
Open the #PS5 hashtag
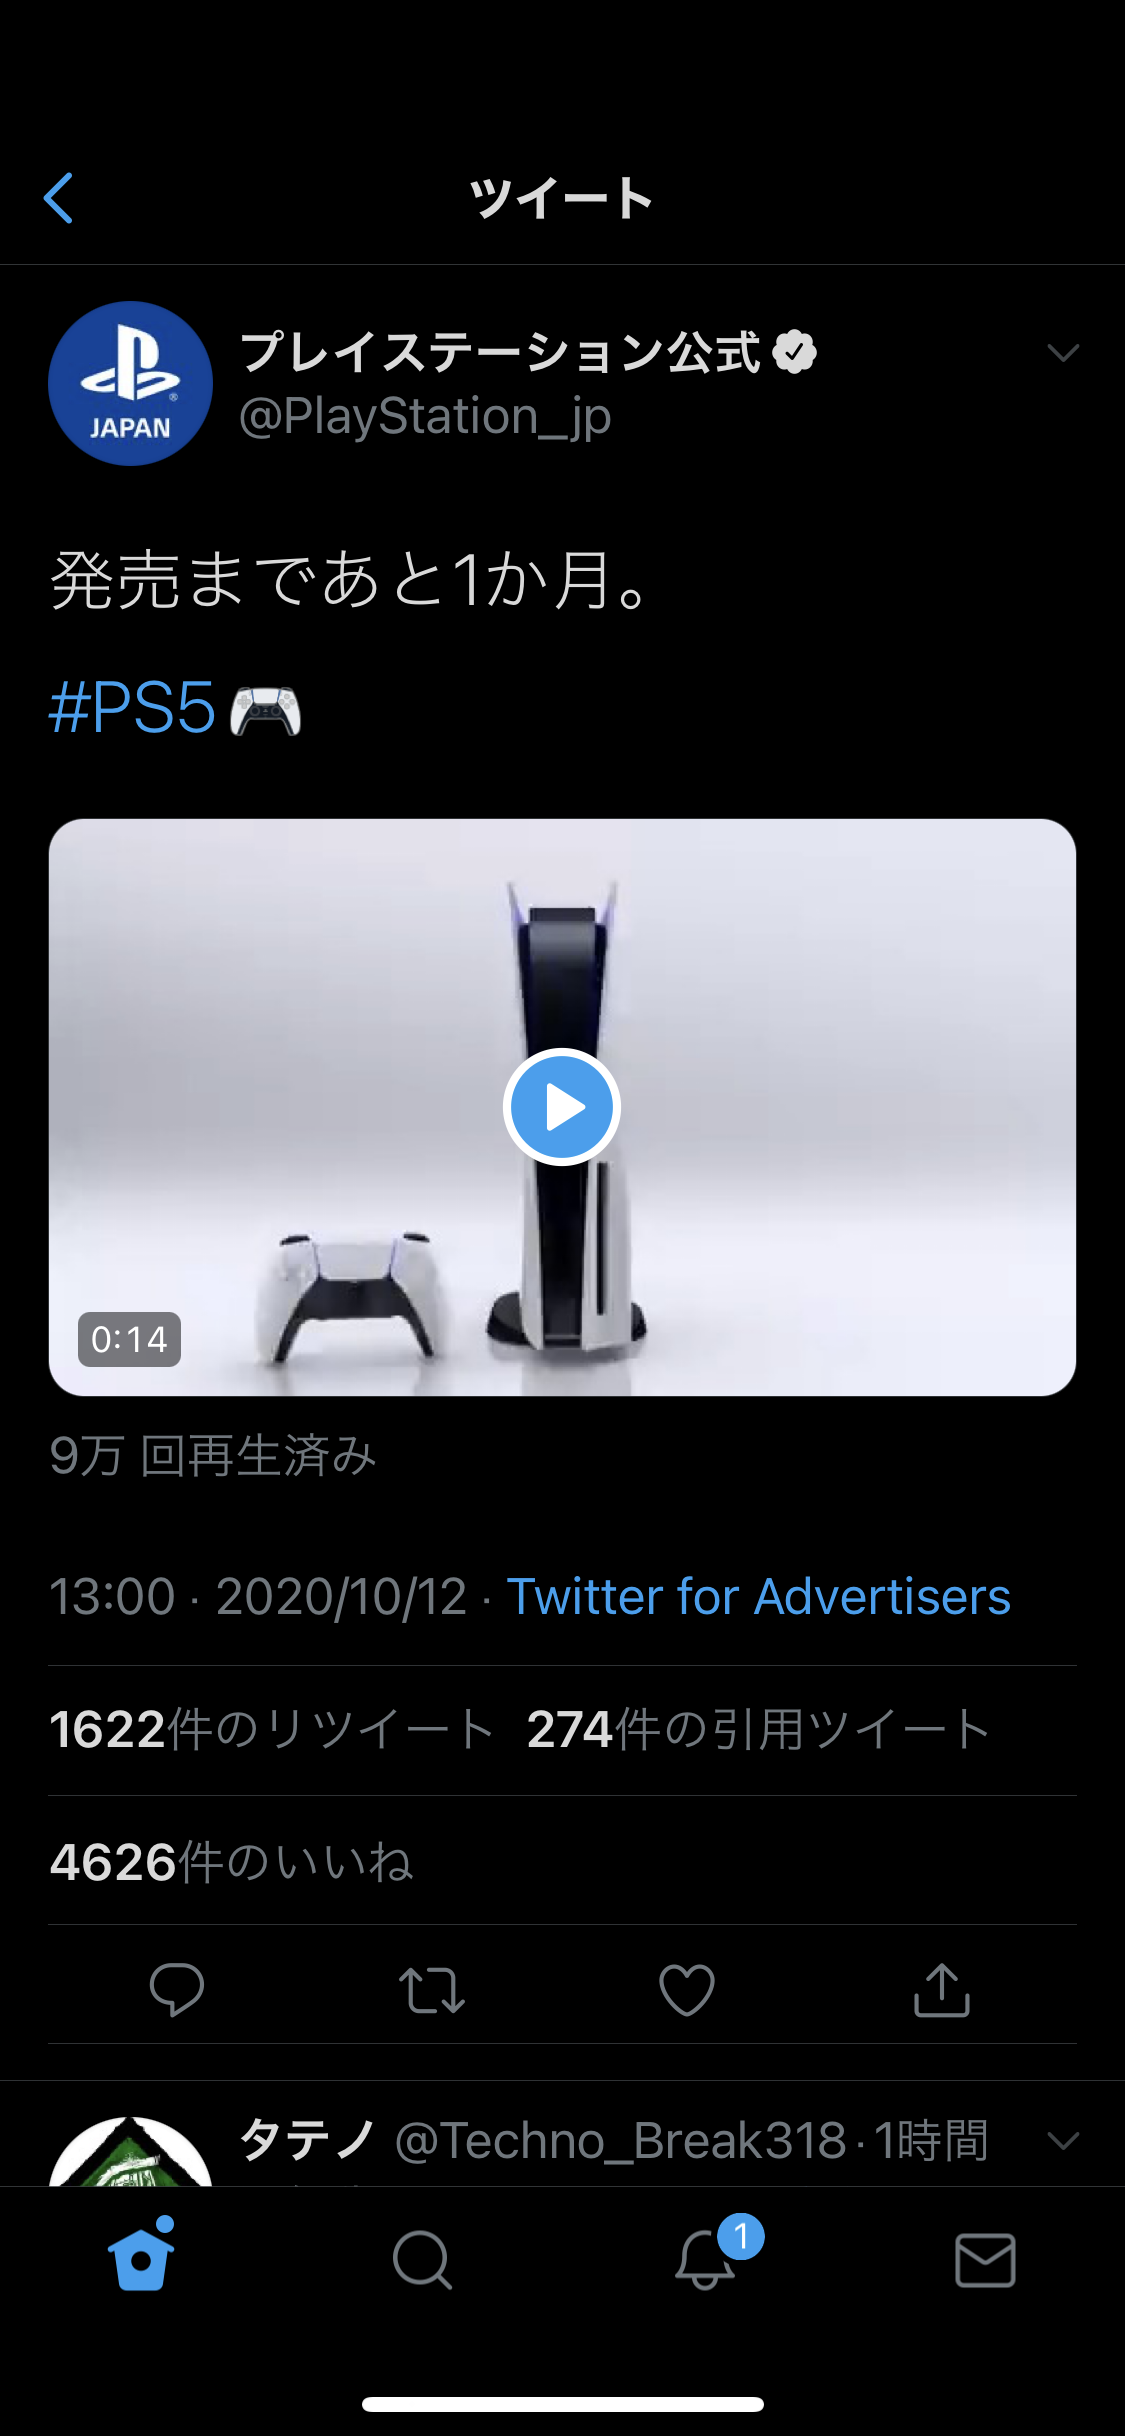[x=132, y=708]
